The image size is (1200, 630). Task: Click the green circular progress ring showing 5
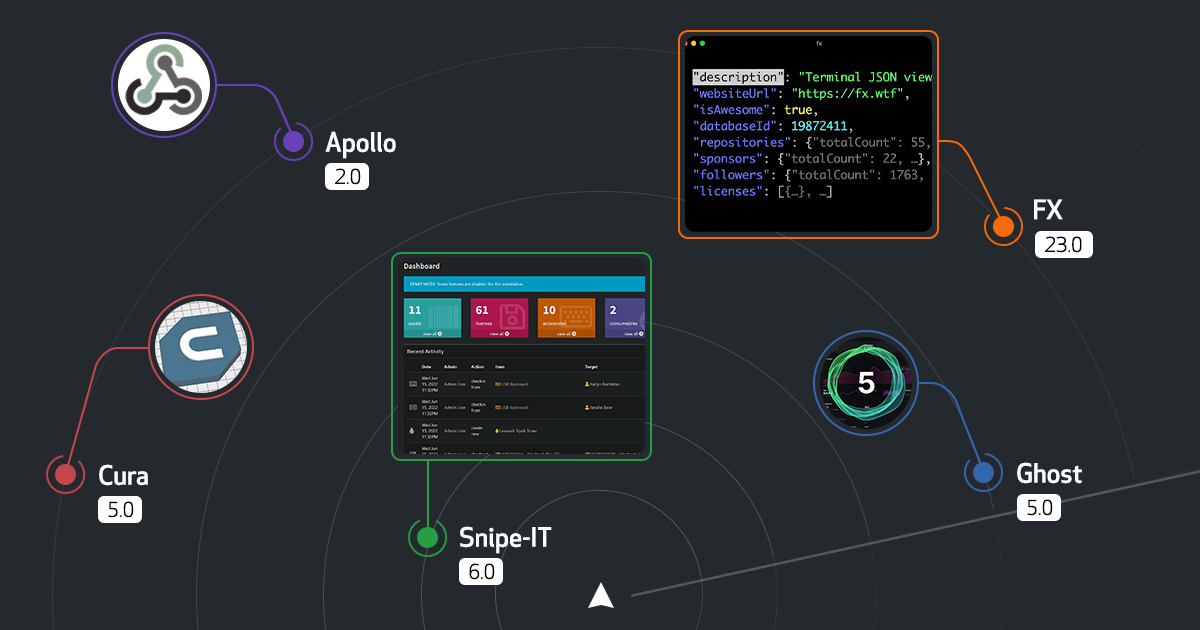click(865, 382)
